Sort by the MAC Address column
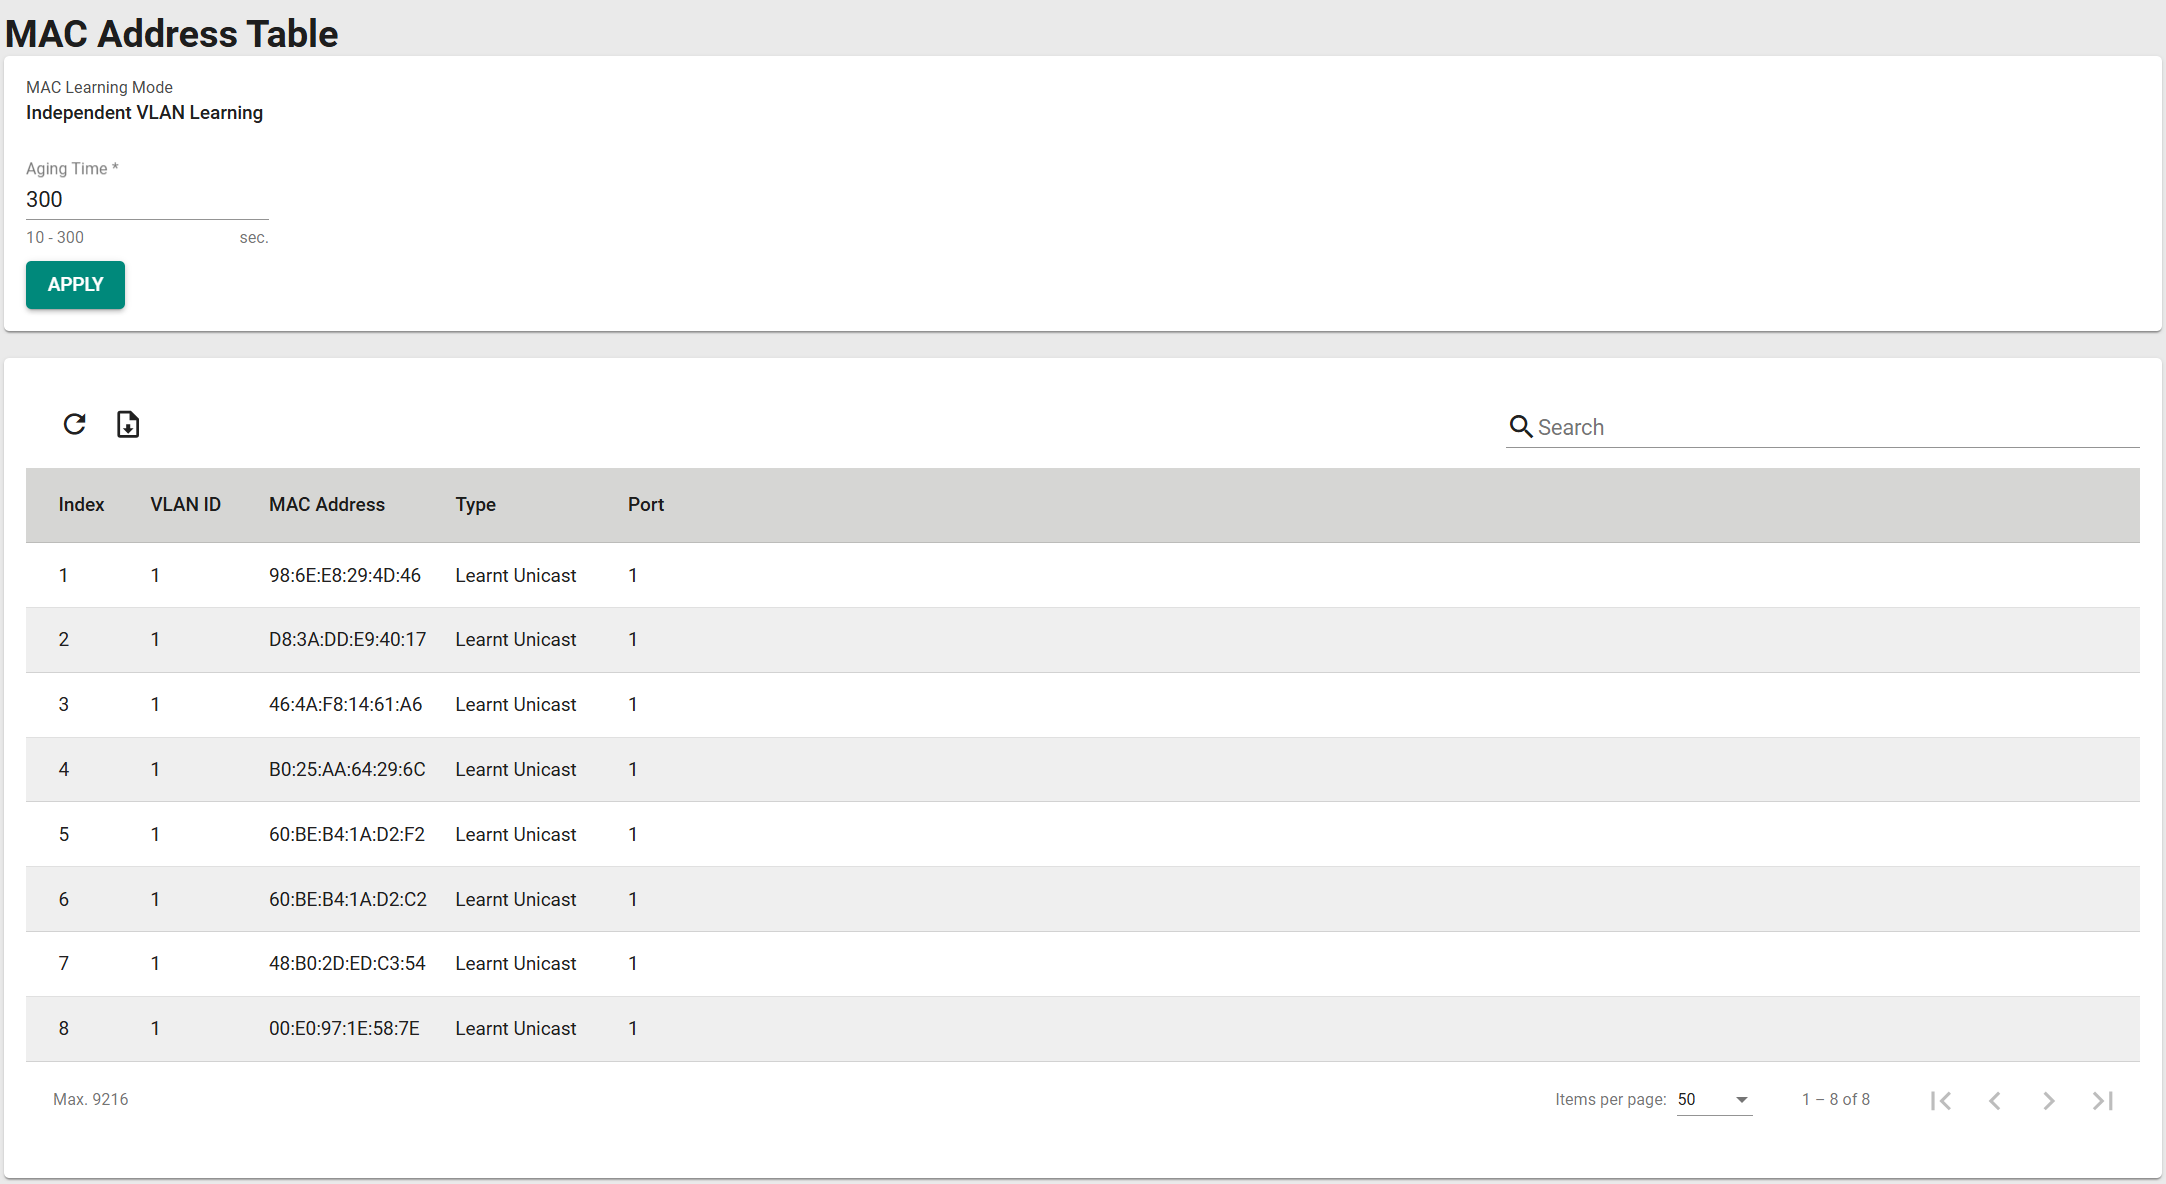The image size is (2166, 1184). [x=326, y=505]
